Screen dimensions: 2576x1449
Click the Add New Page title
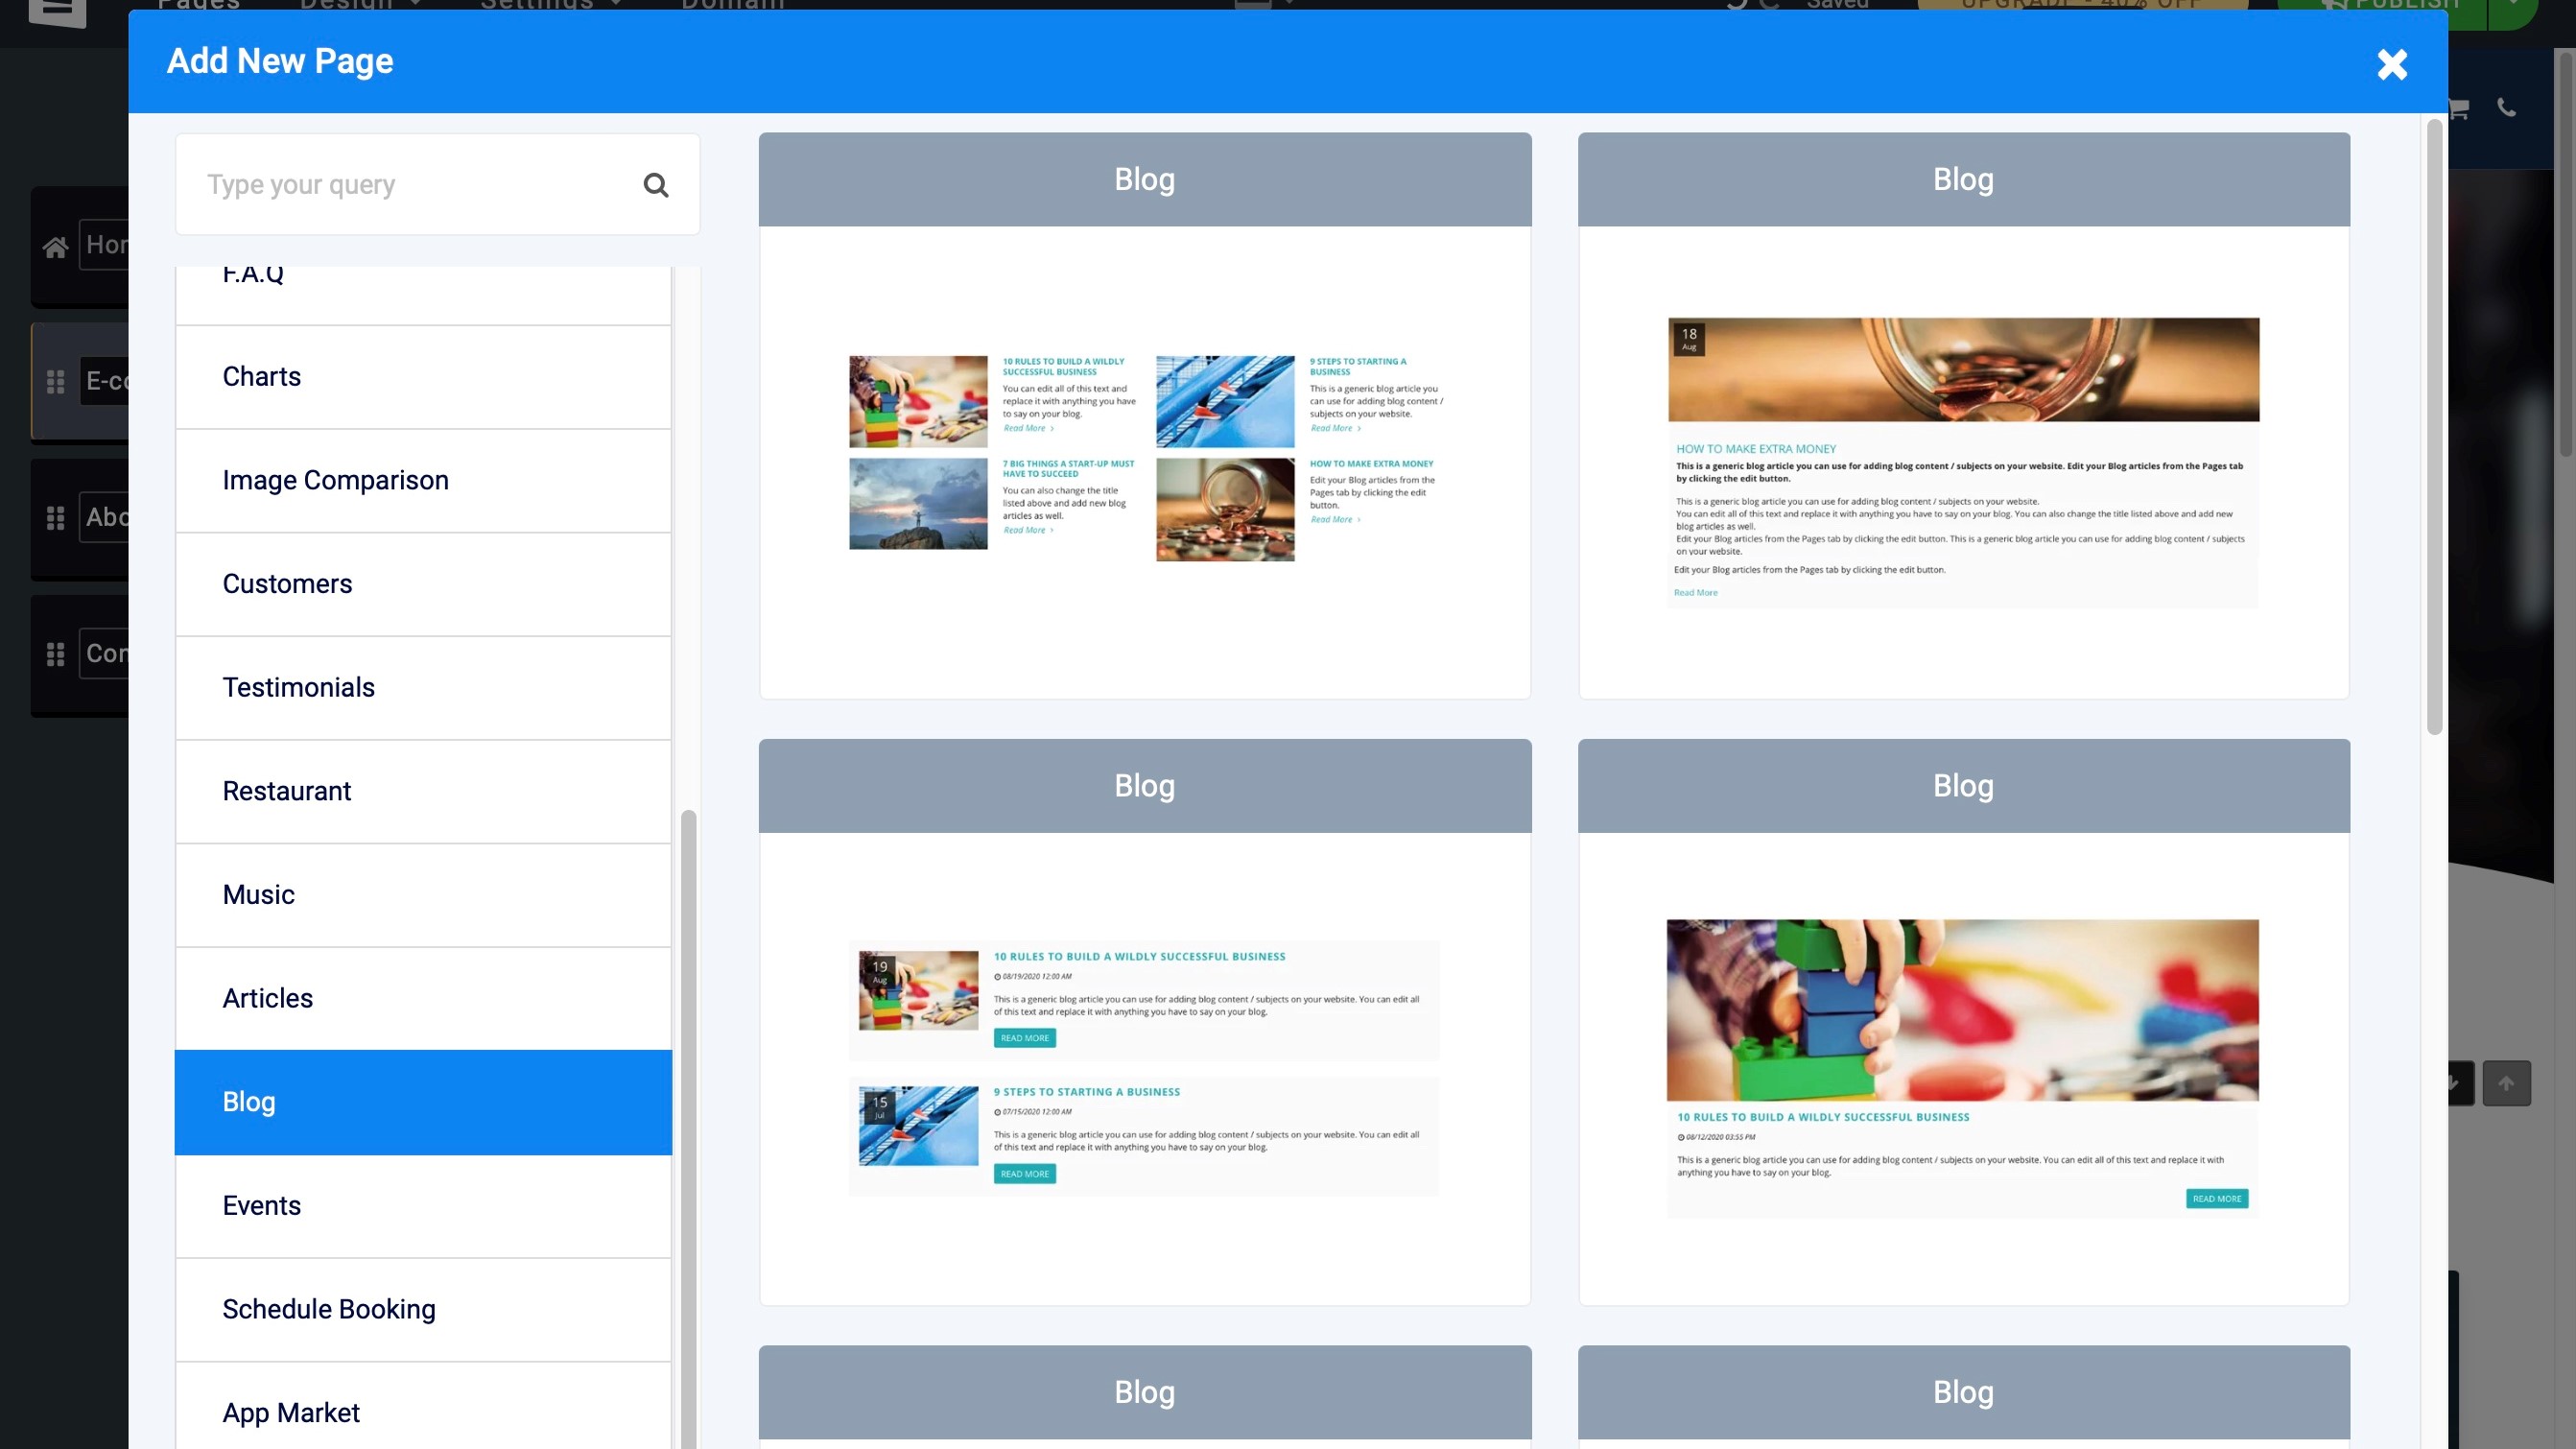[x=280, y=61]
